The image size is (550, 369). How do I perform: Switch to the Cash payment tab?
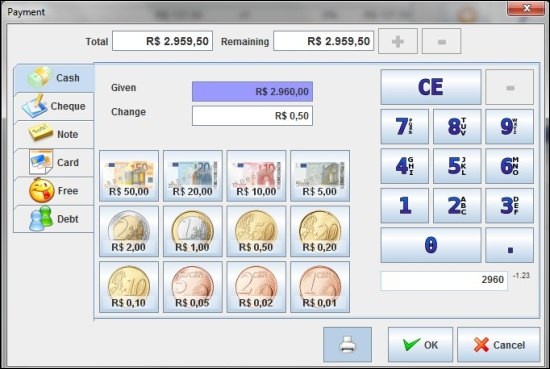point(54,78)
